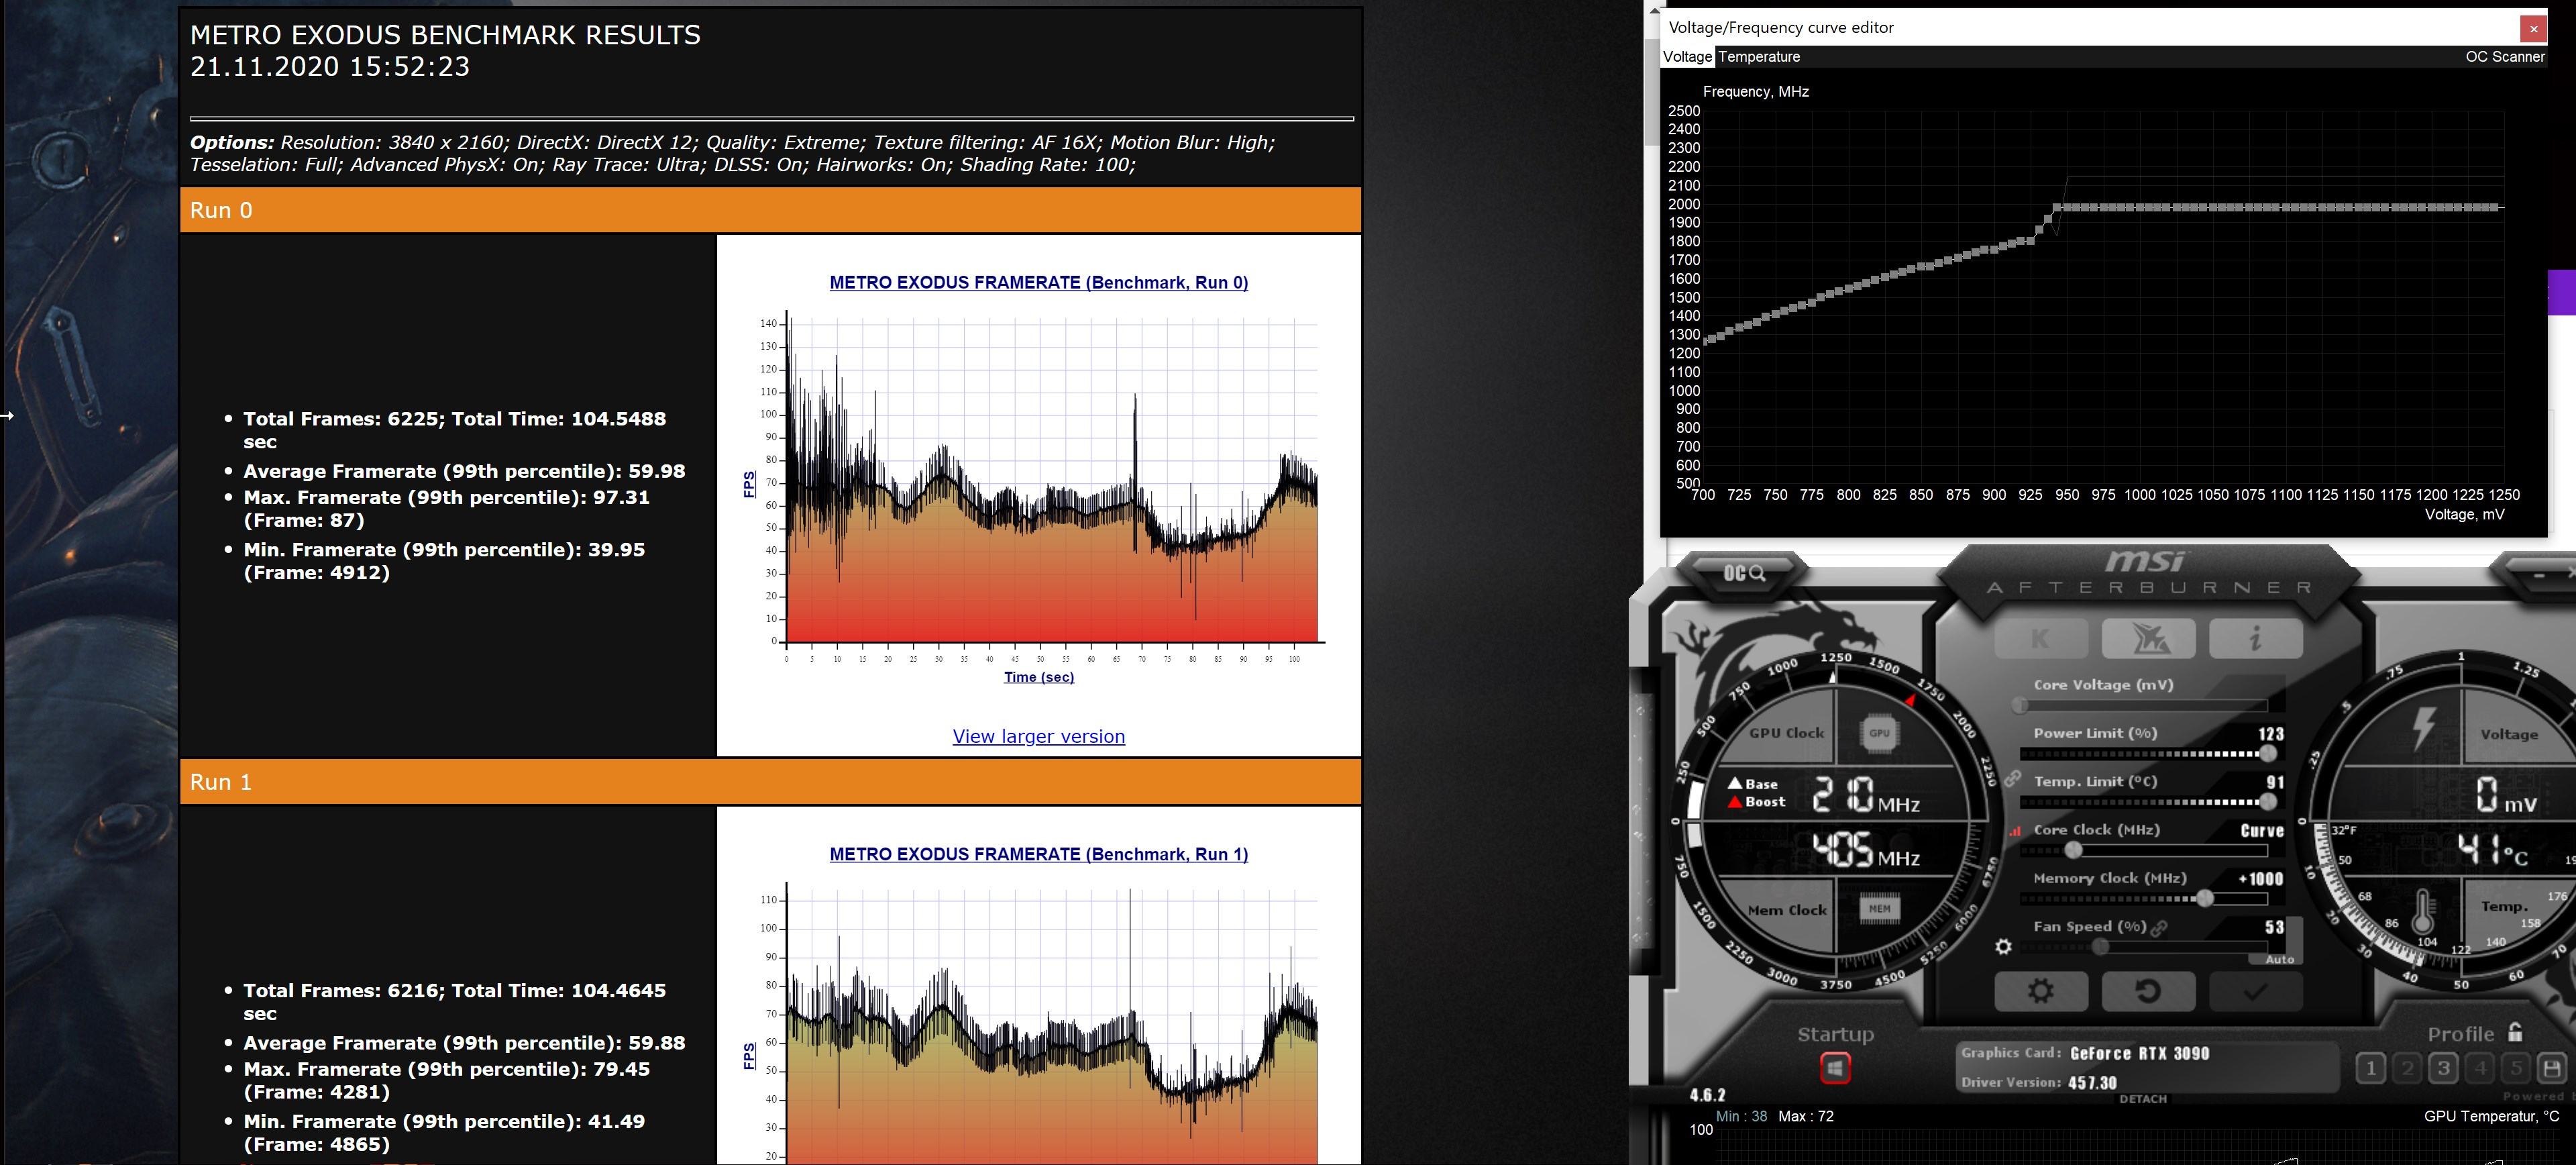2576x1165 pixels.
Task: Click Average Framerate 59.98 line in Run 0
Action: click(x=464, y=471)
